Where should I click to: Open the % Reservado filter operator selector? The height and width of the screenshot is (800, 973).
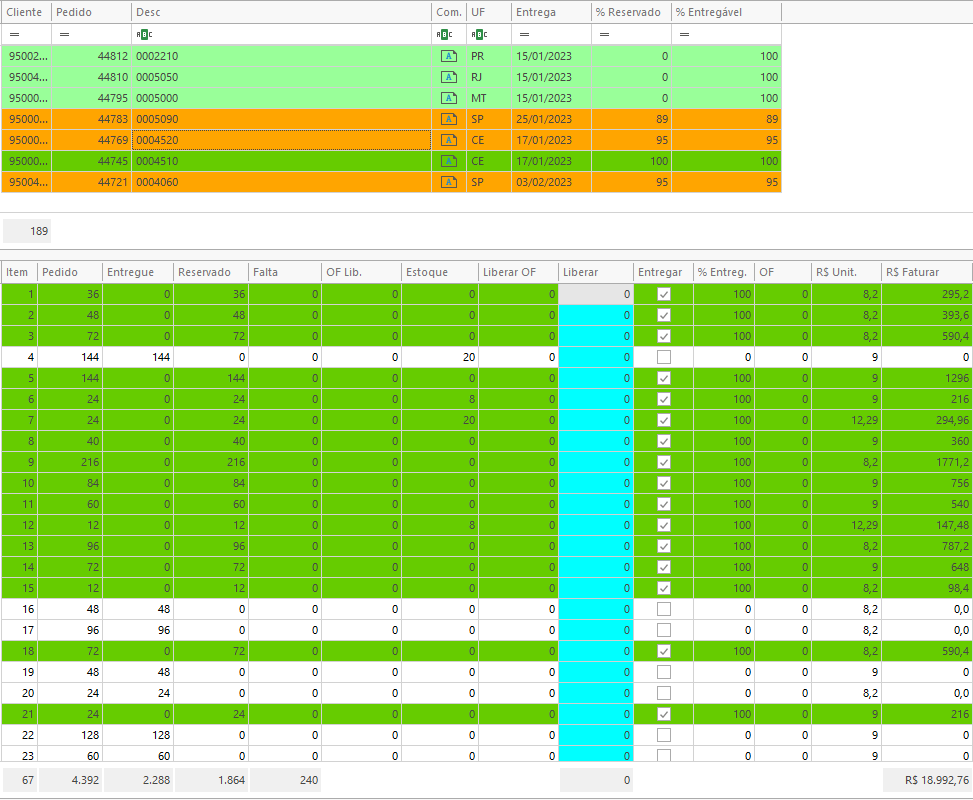[x=604, y=35]
